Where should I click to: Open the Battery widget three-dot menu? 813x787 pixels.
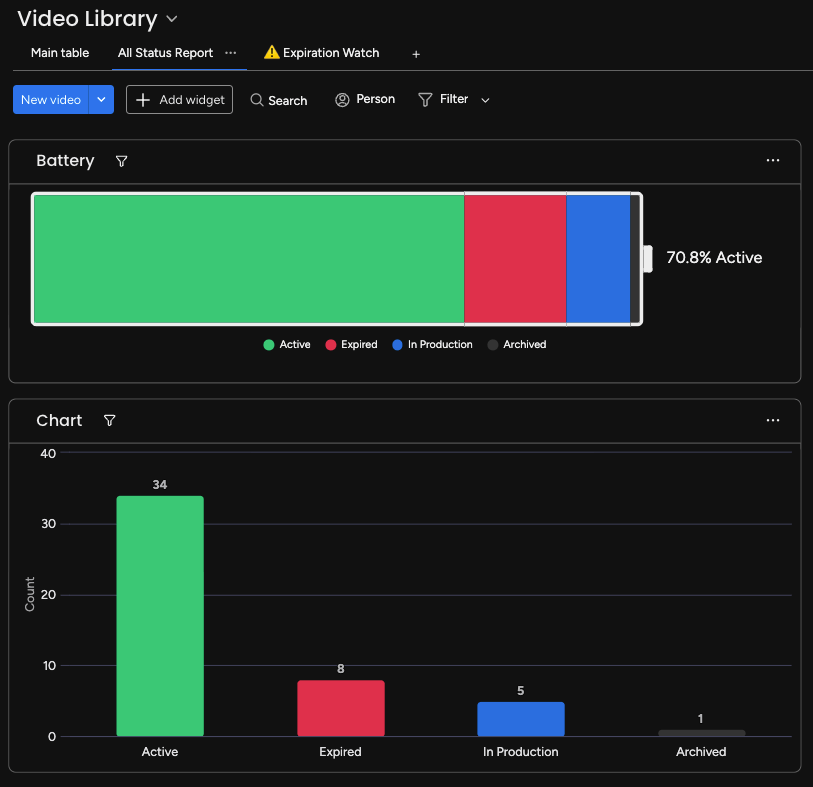point(773,161)
